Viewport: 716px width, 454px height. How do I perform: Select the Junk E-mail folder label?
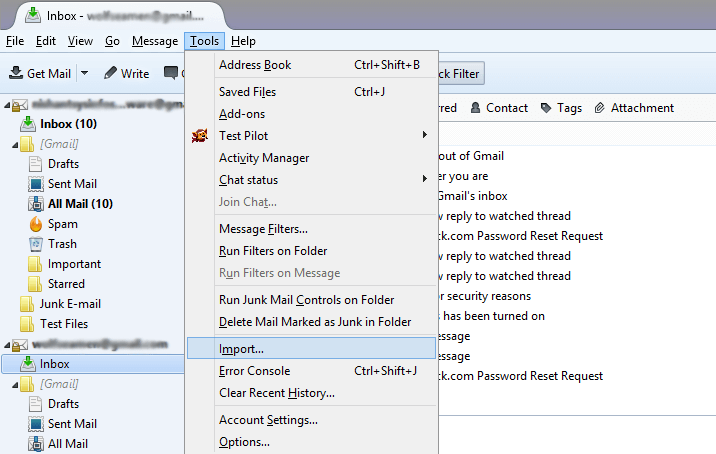tap(70, 304)
